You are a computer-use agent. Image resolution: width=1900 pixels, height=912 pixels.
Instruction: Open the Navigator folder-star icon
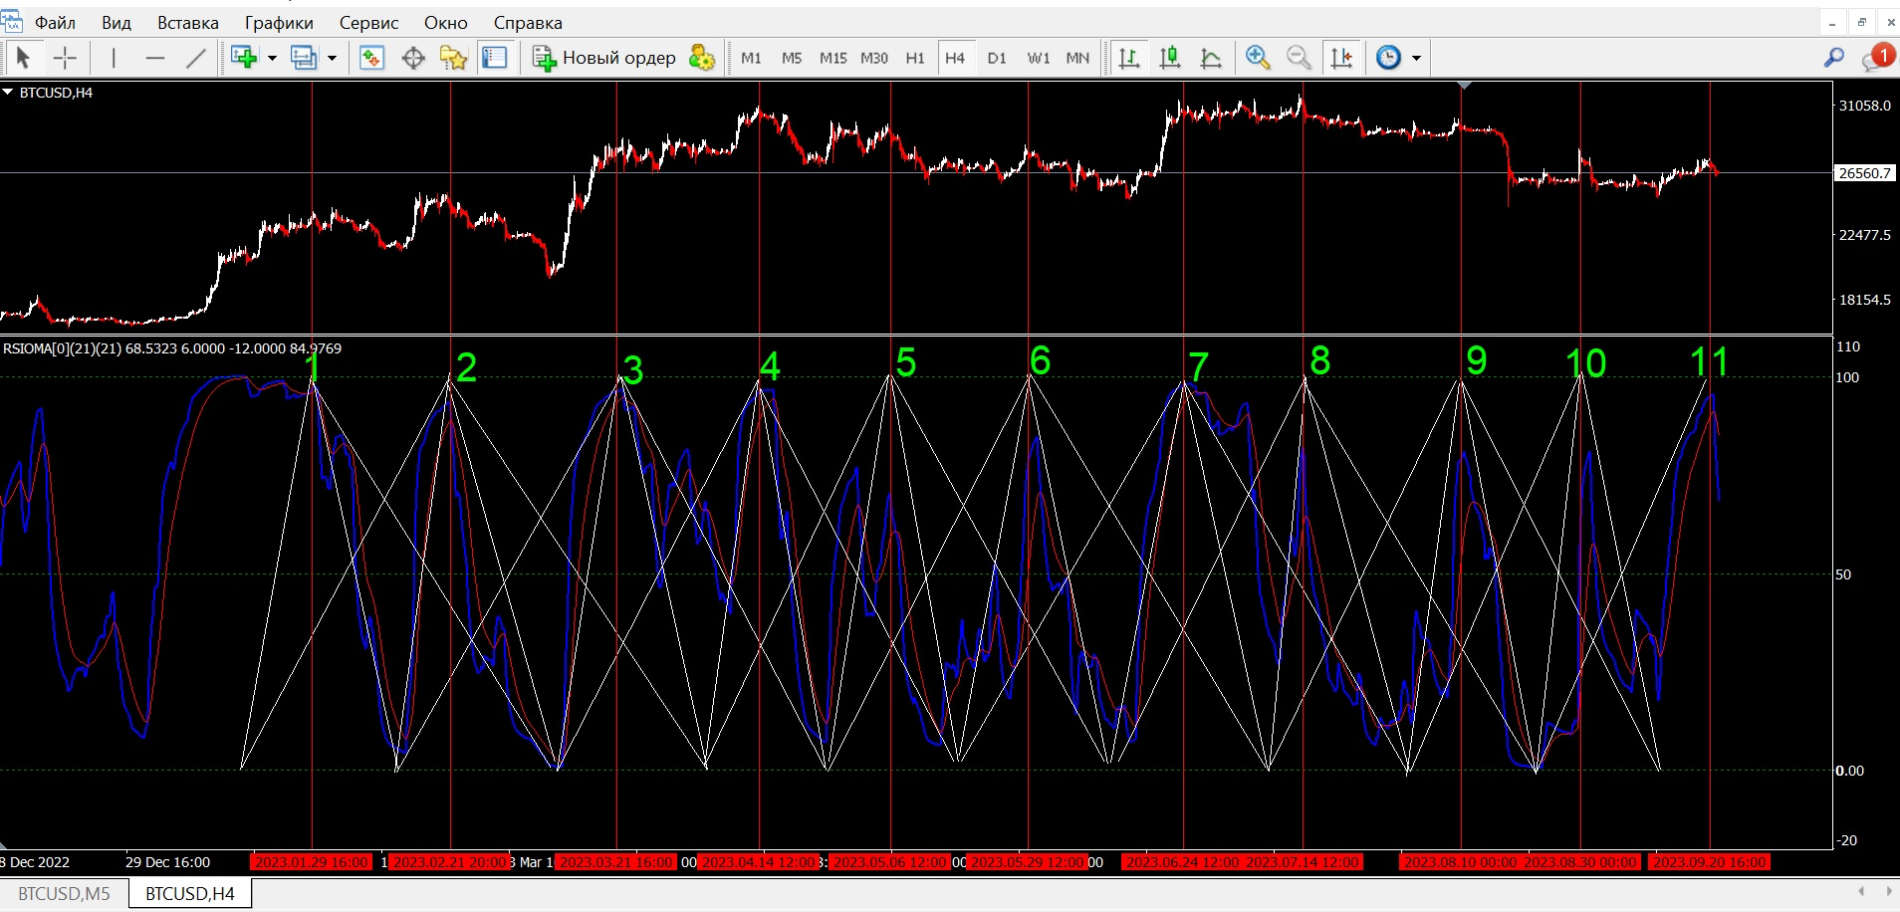point(454,58)
